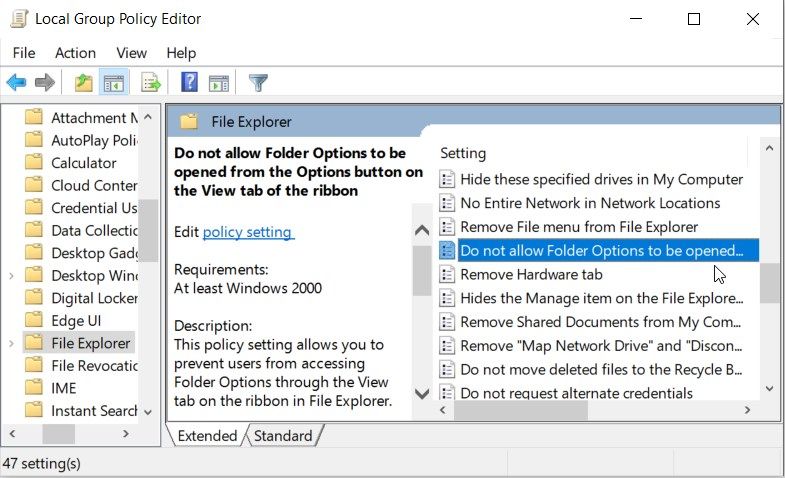The image size is (785, 478).
Task: Click the Edit policy setting link
Action: pos(247,232)
